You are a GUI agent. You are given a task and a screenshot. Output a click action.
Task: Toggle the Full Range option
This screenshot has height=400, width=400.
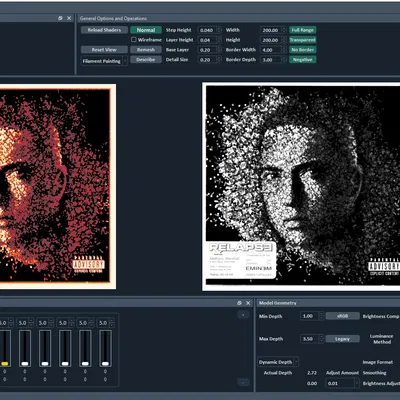pos(302,30)
